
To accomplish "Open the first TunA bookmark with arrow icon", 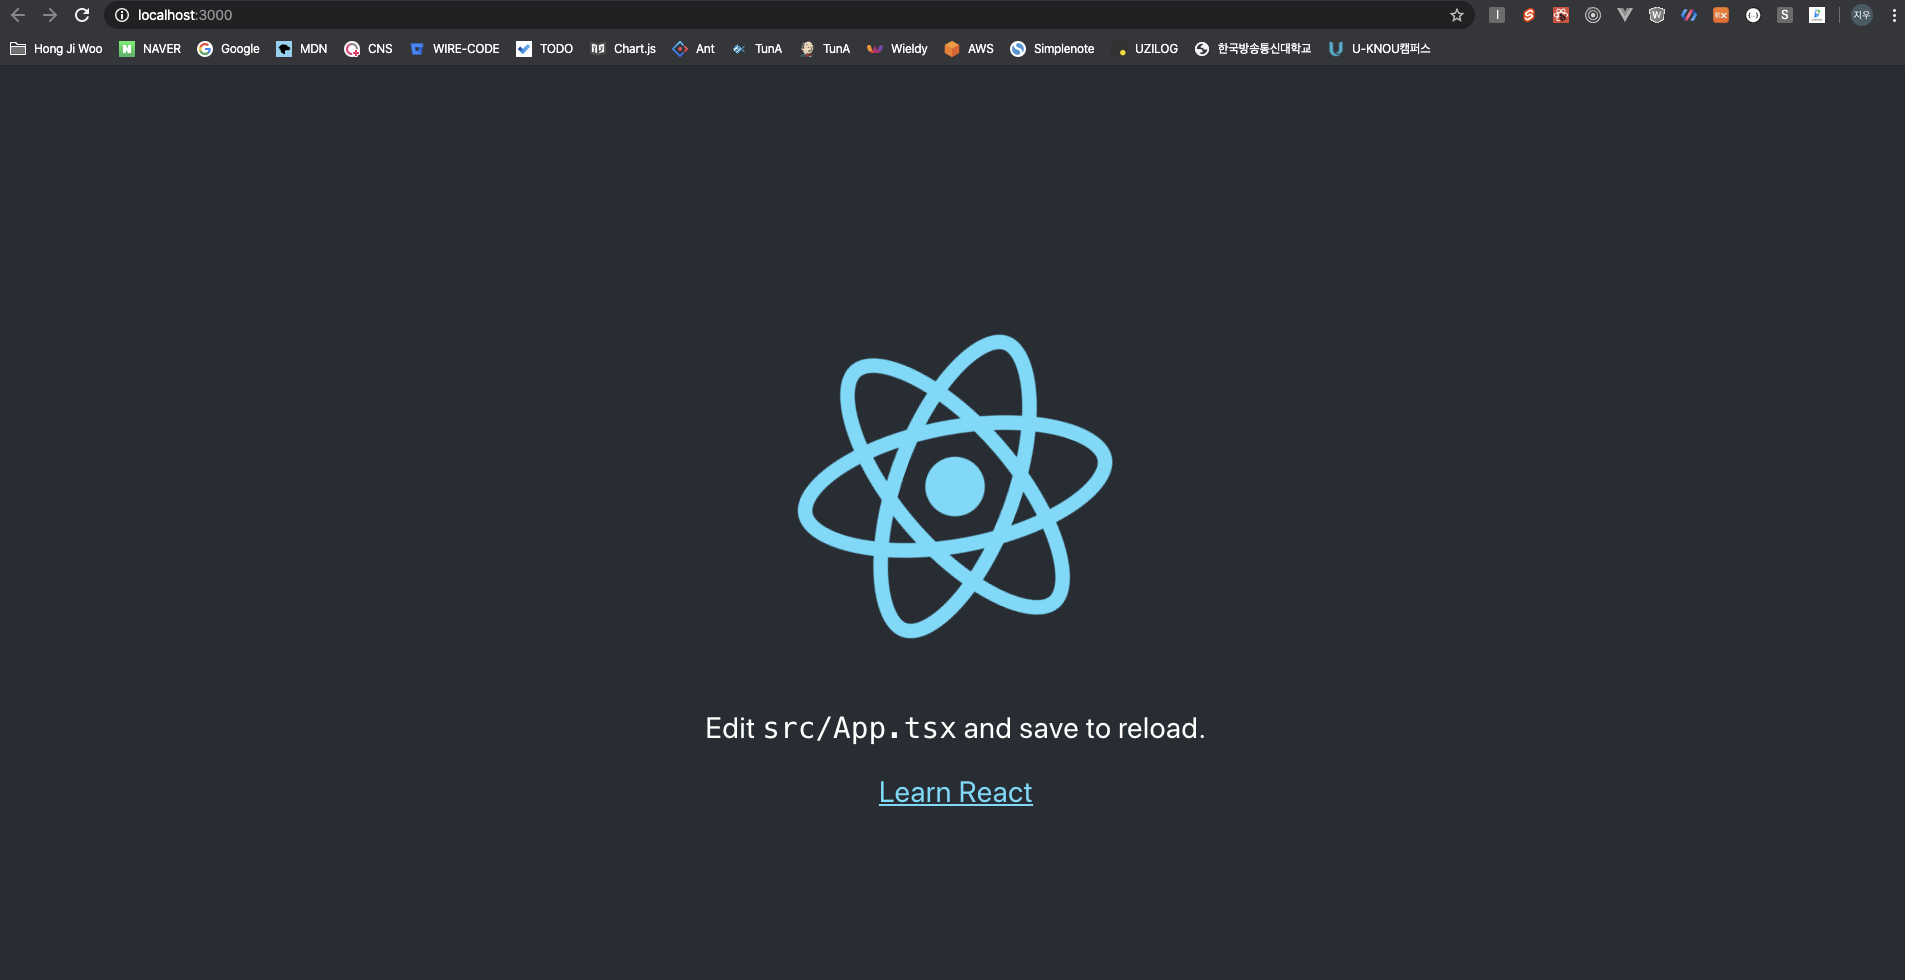I will click(757, 49).
